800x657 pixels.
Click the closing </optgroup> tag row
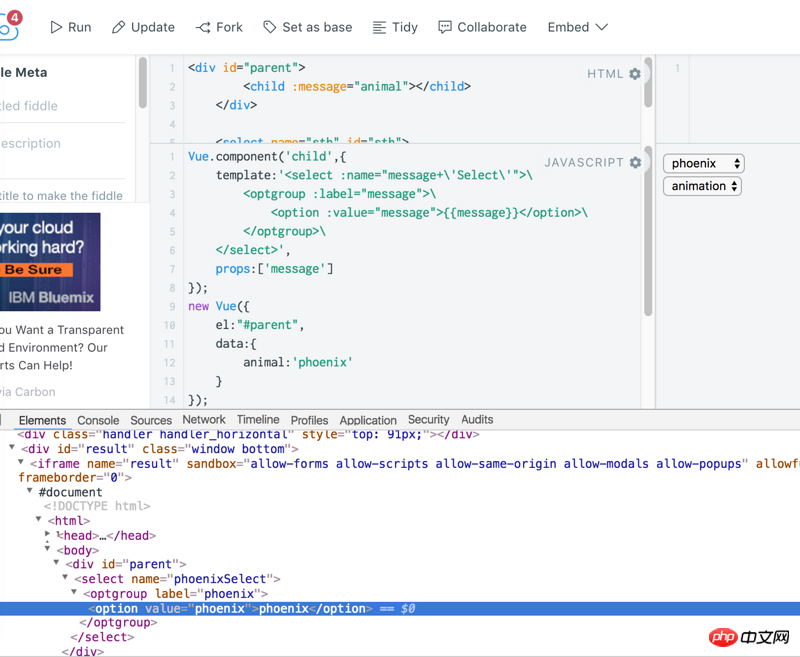click(118, 622)
